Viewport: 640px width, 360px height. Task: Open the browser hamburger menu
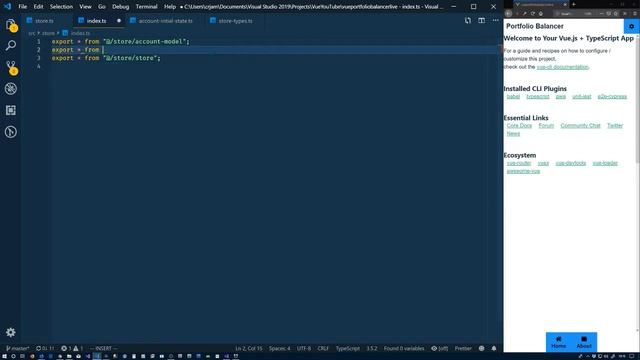point(636,13)
